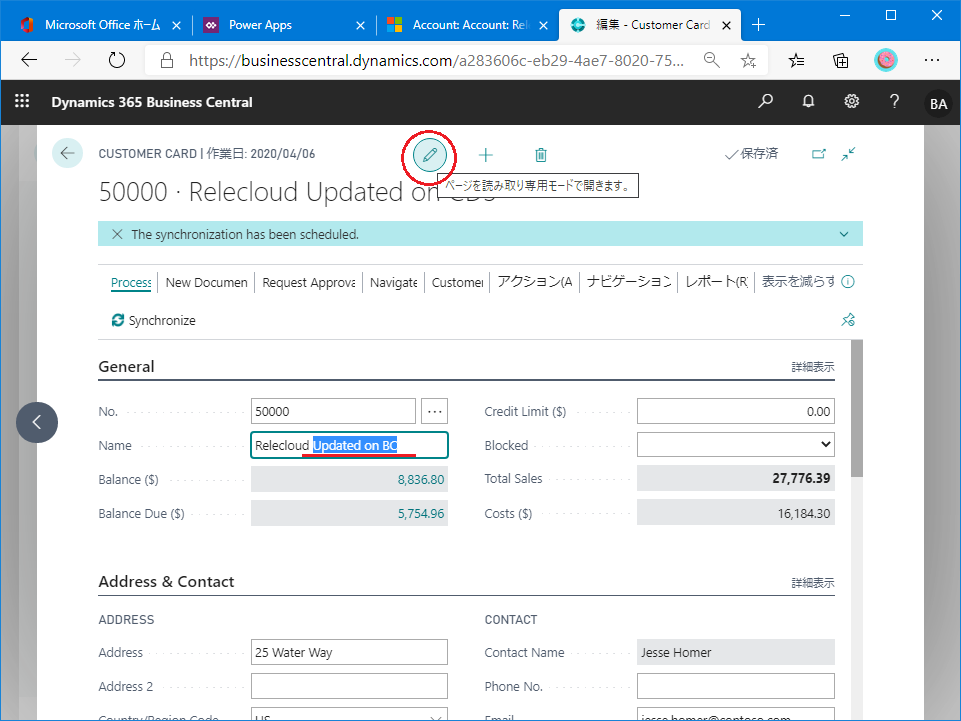Image resolution: width=961 pixels, height=721 pixels.
Task: Click the browser back arrow
Action: (x=29, y=60)
